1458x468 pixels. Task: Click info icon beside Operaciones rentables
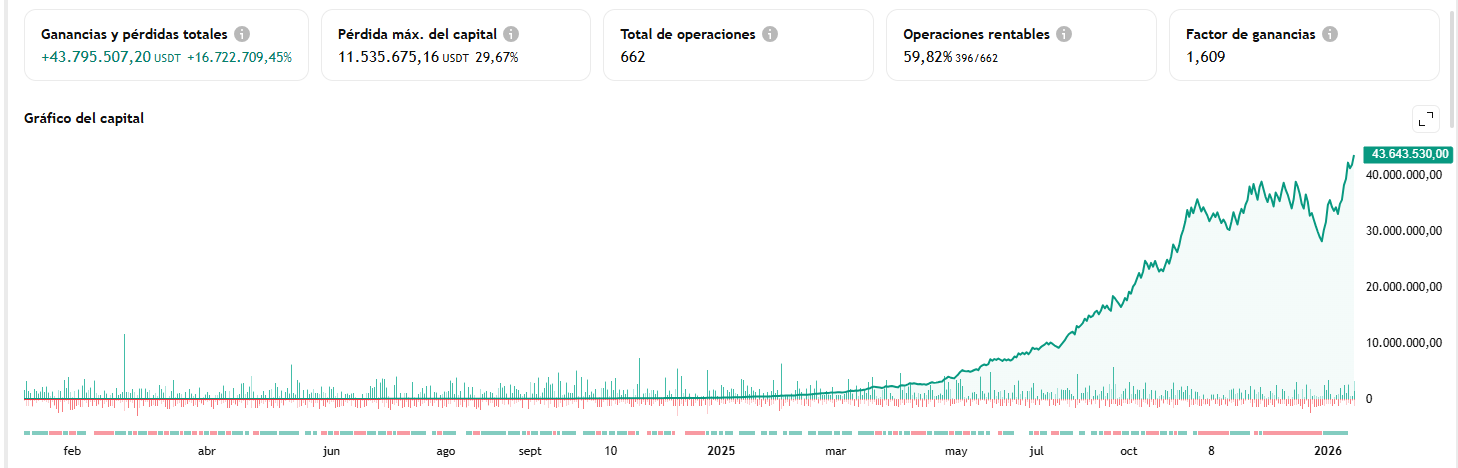[1064, 34]
